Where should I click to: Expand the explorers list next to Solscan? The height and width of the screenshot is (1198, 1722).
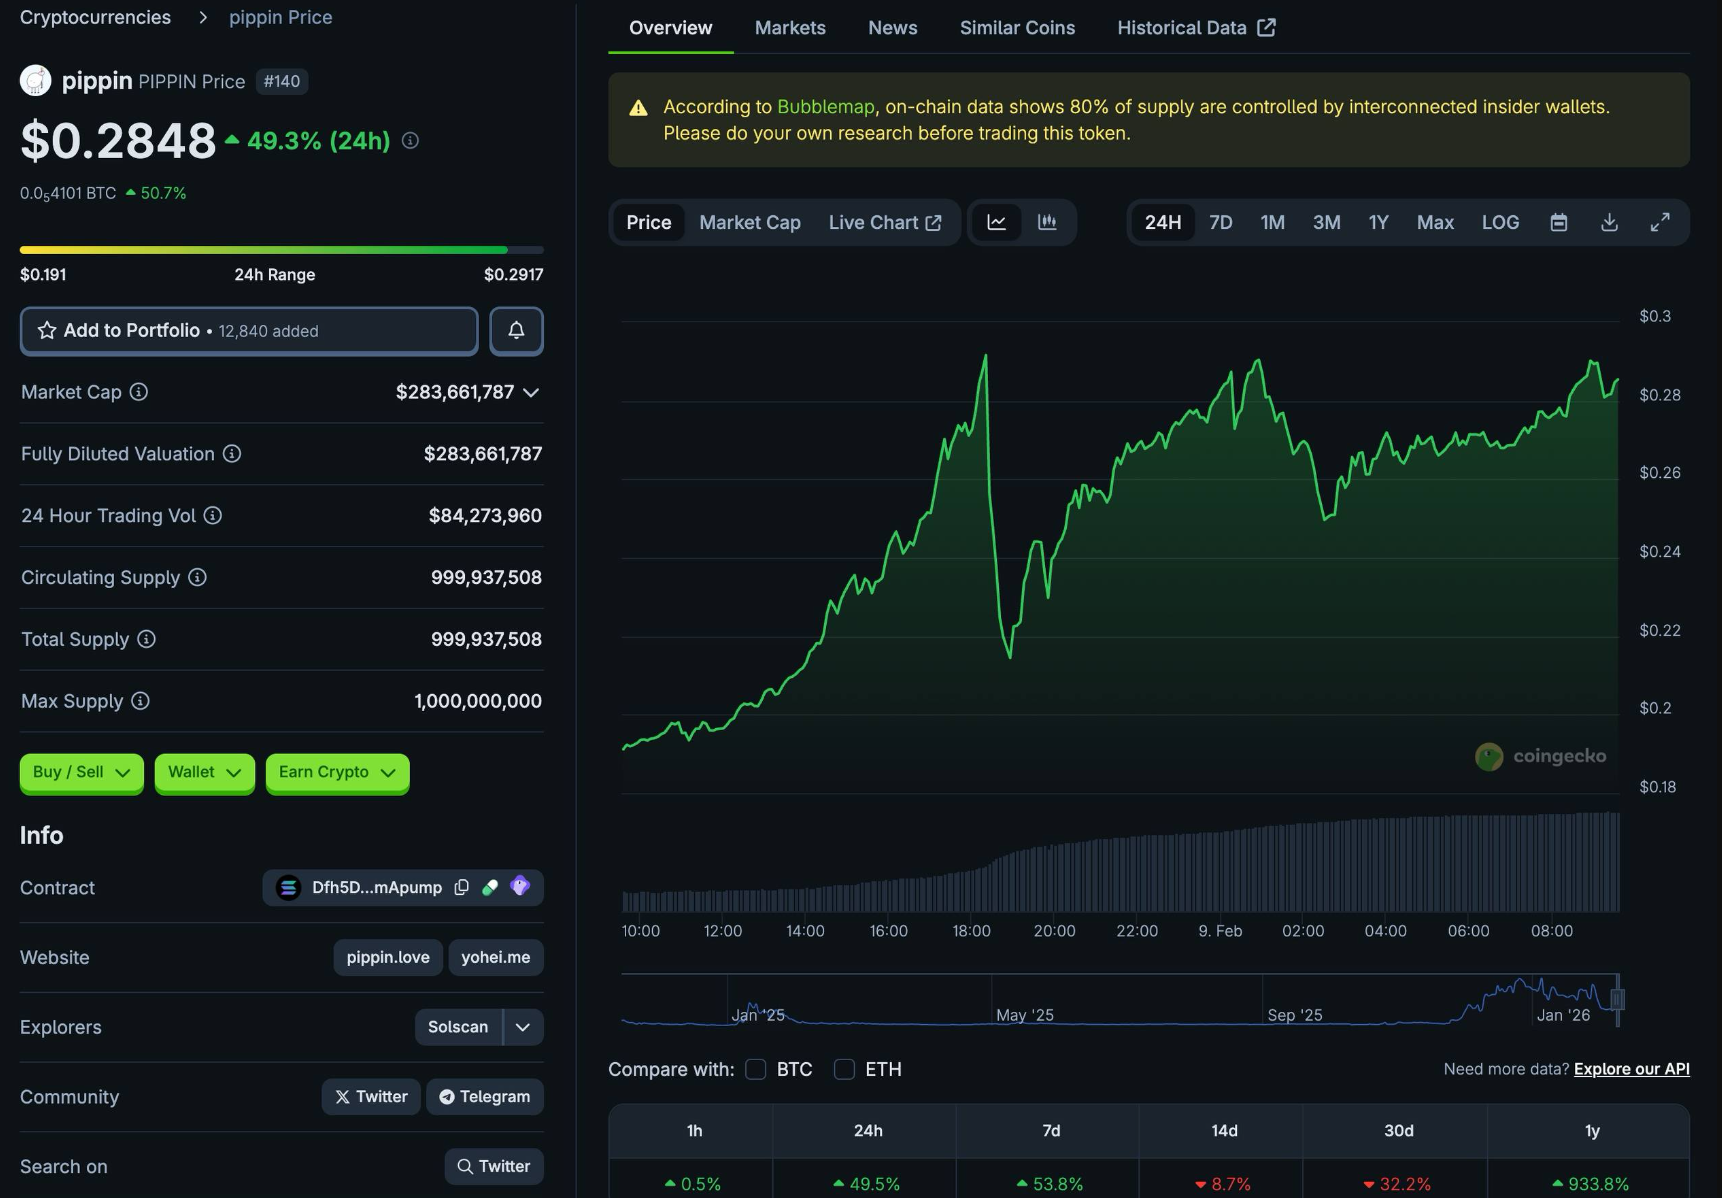click(523, 1027)
